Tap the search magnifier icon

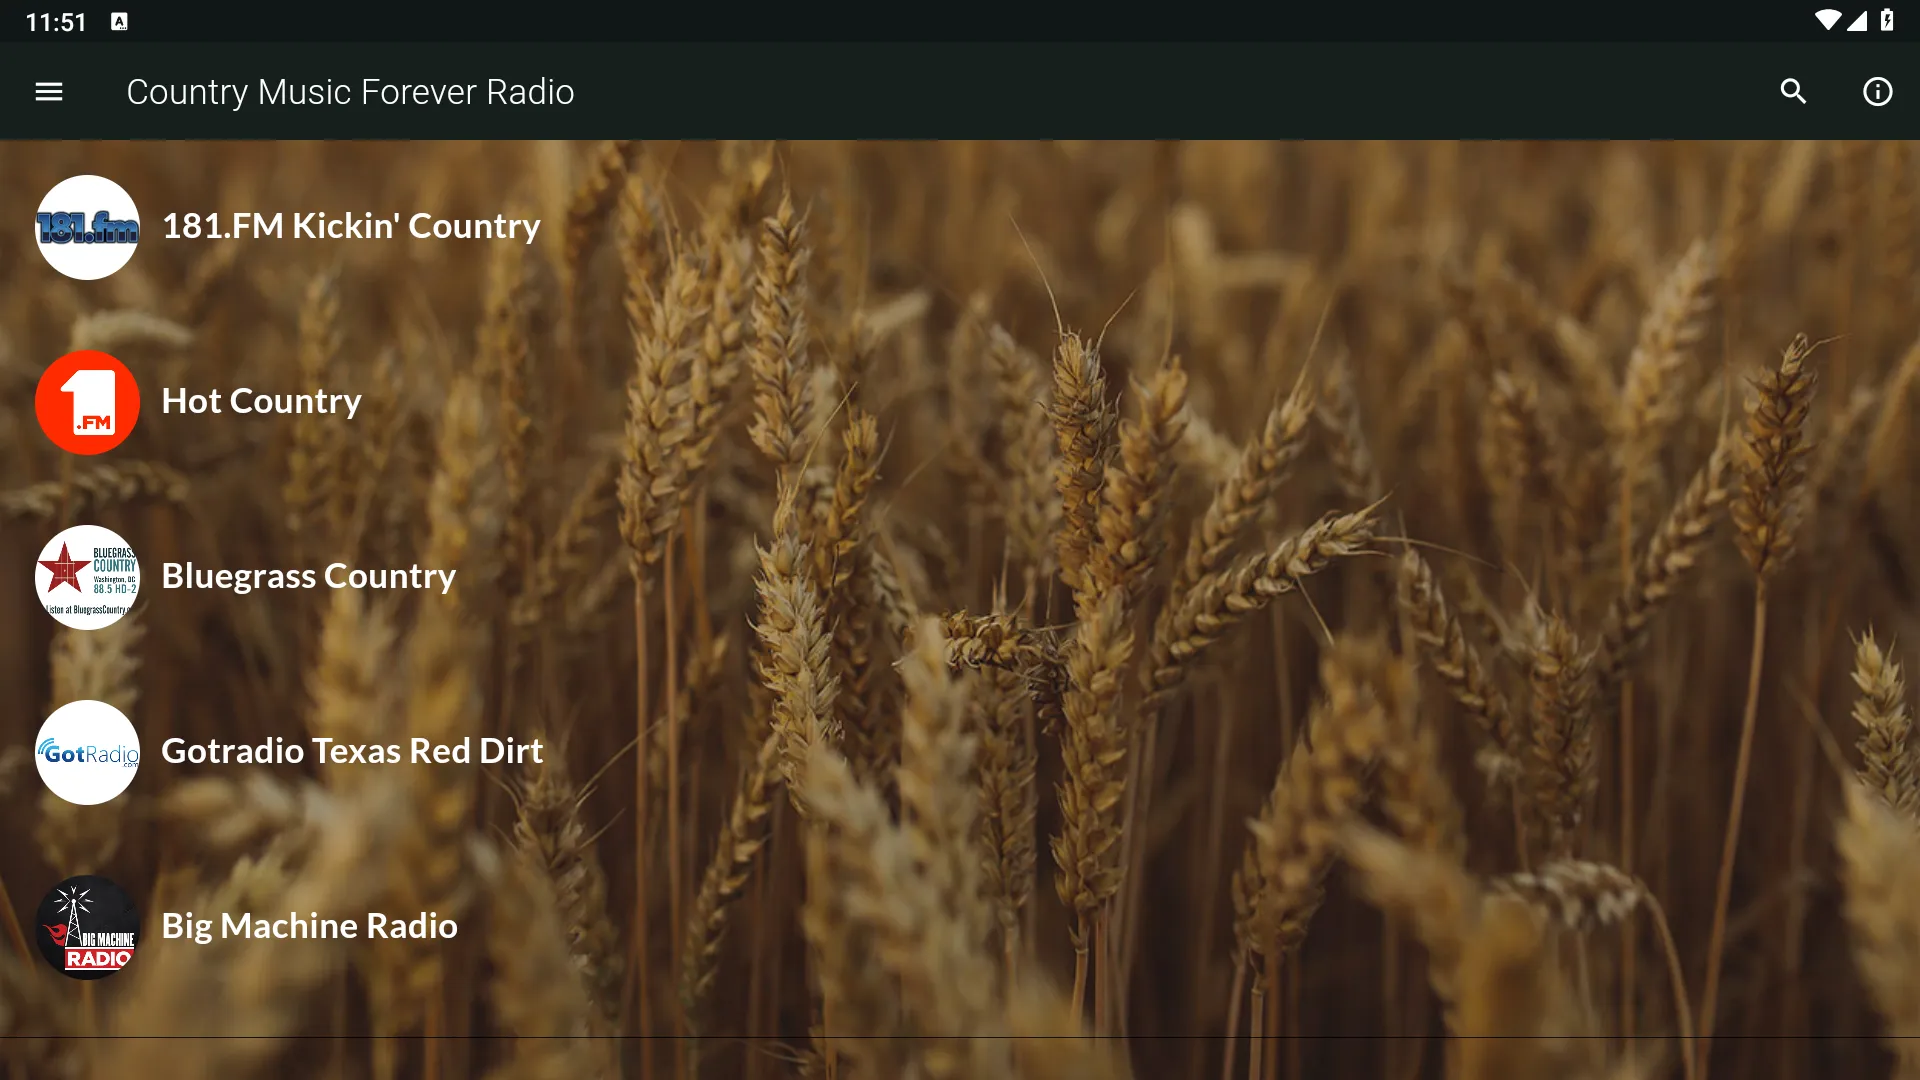[x=1794, y=92]
